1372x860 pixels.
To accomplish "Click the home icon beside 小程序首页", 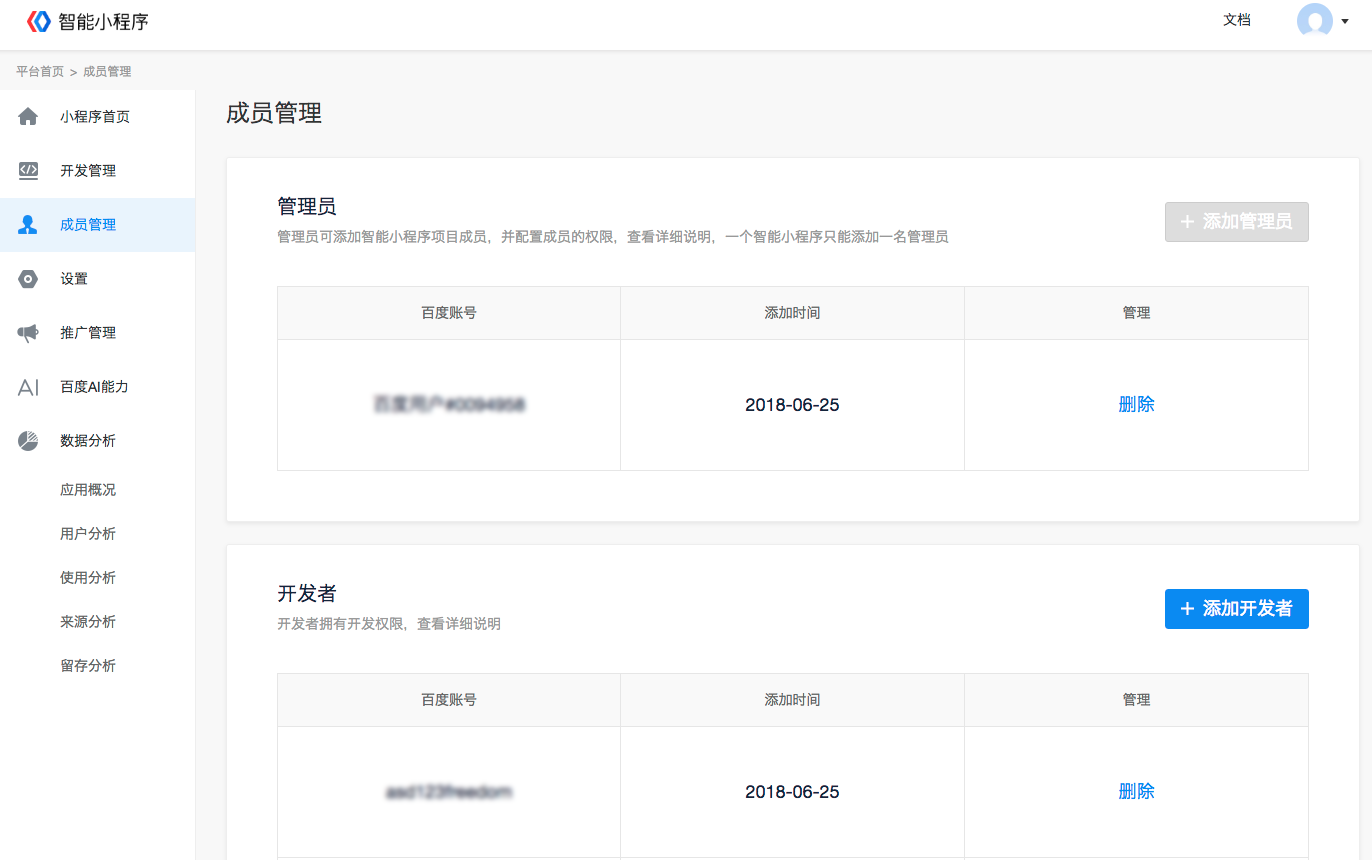I will 28,117.
